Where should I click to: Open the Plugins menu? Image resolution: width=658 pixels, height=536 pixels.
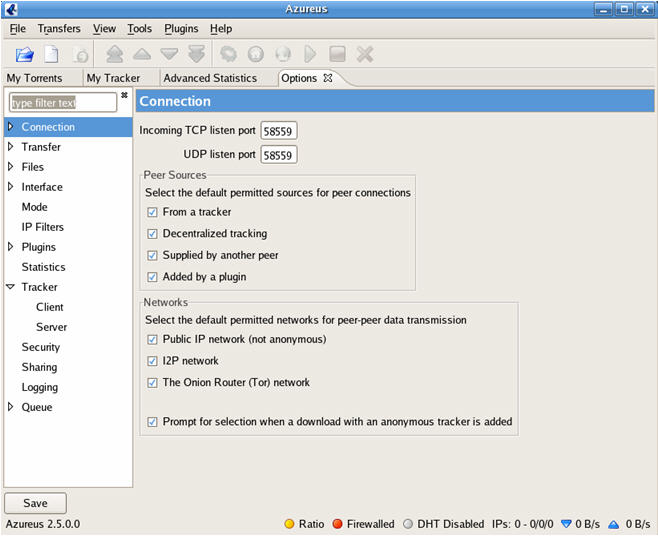point(181,29)
